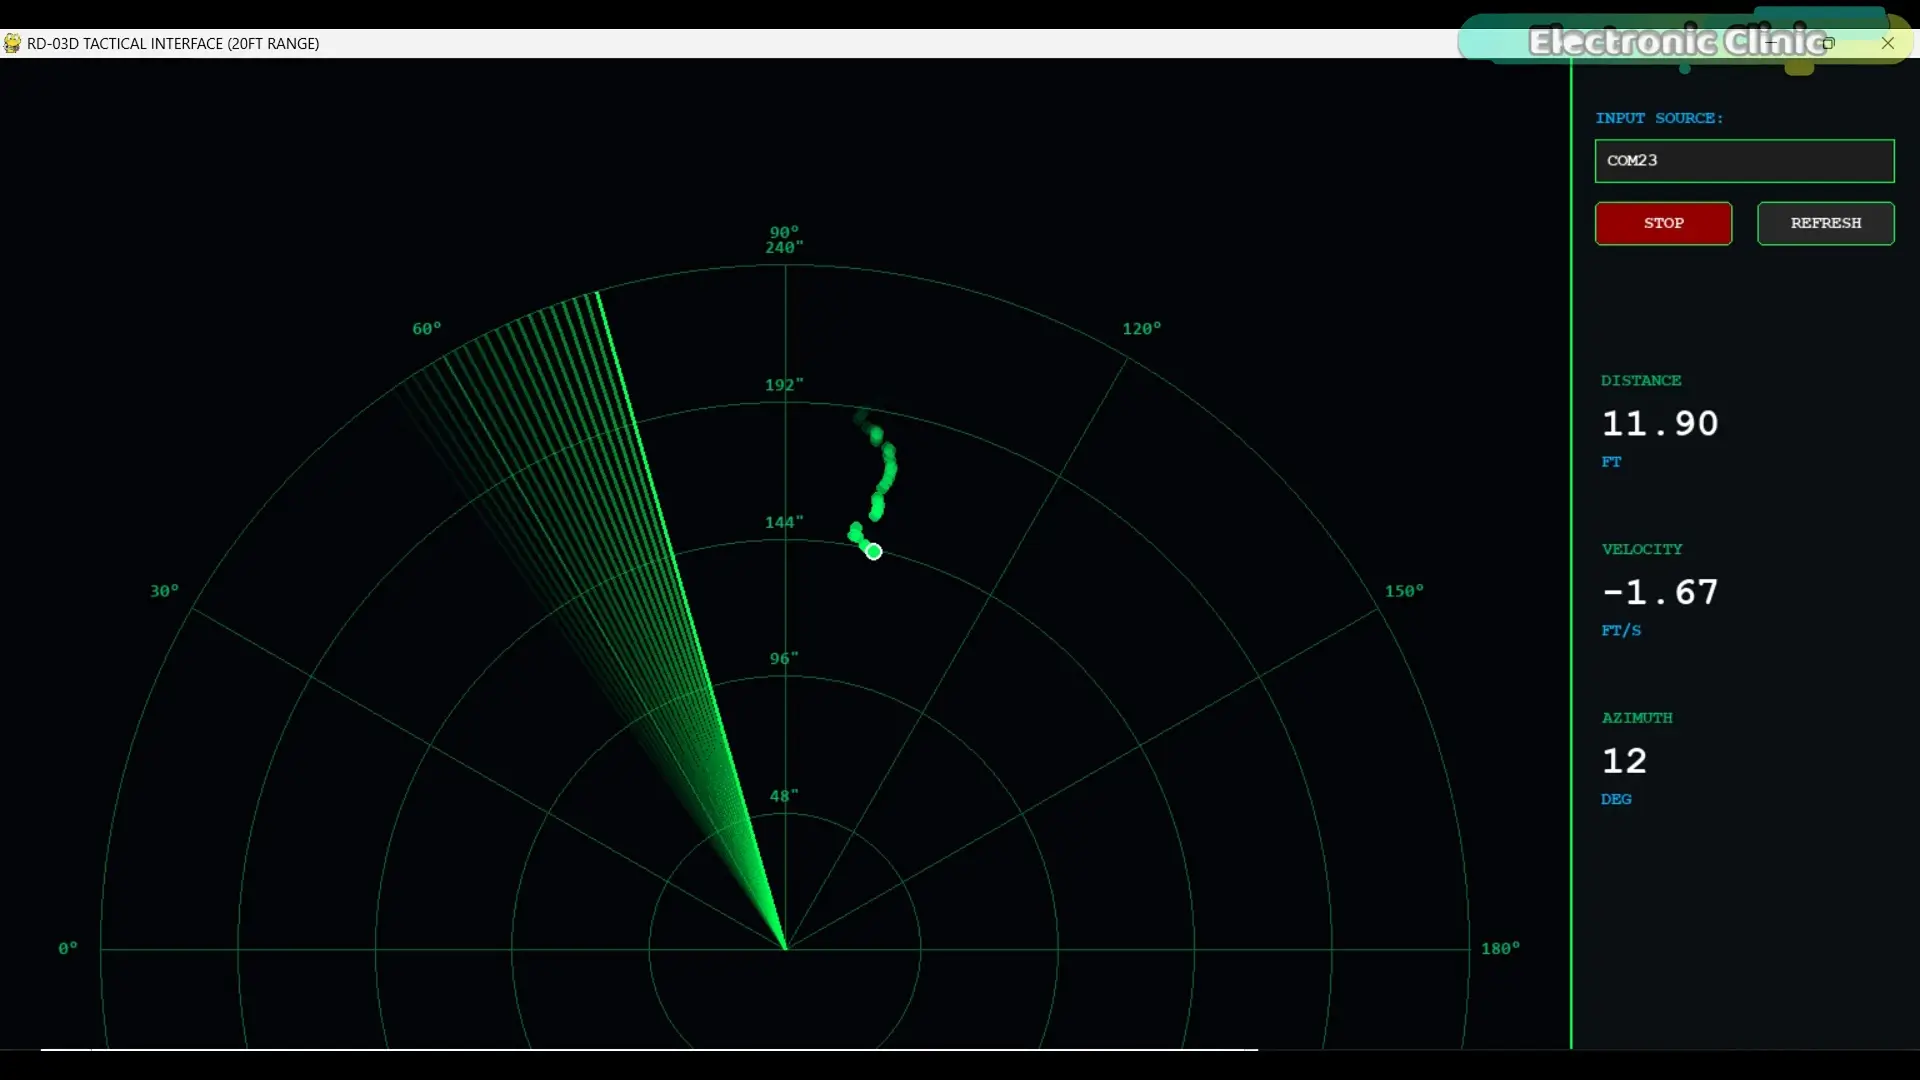Click the VELOCITY label
Image resolution: width=1920 pixels, height=1080 pixels.
(x=1642, y=550)
